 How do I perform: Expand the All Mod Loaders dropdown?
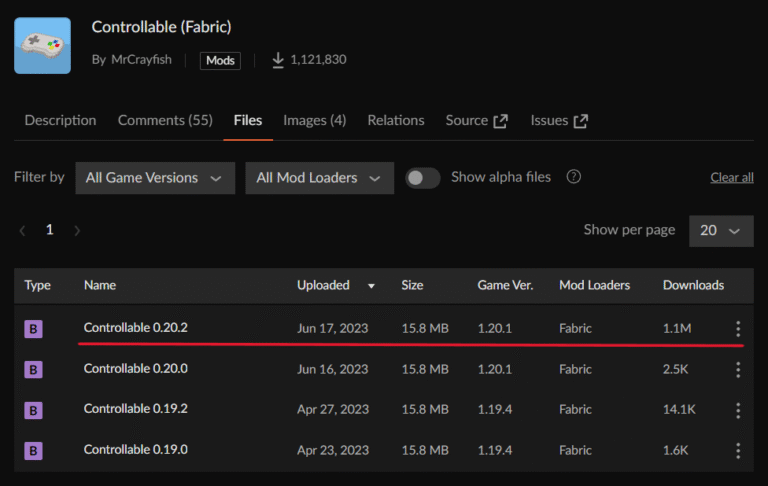click(319, 178)
